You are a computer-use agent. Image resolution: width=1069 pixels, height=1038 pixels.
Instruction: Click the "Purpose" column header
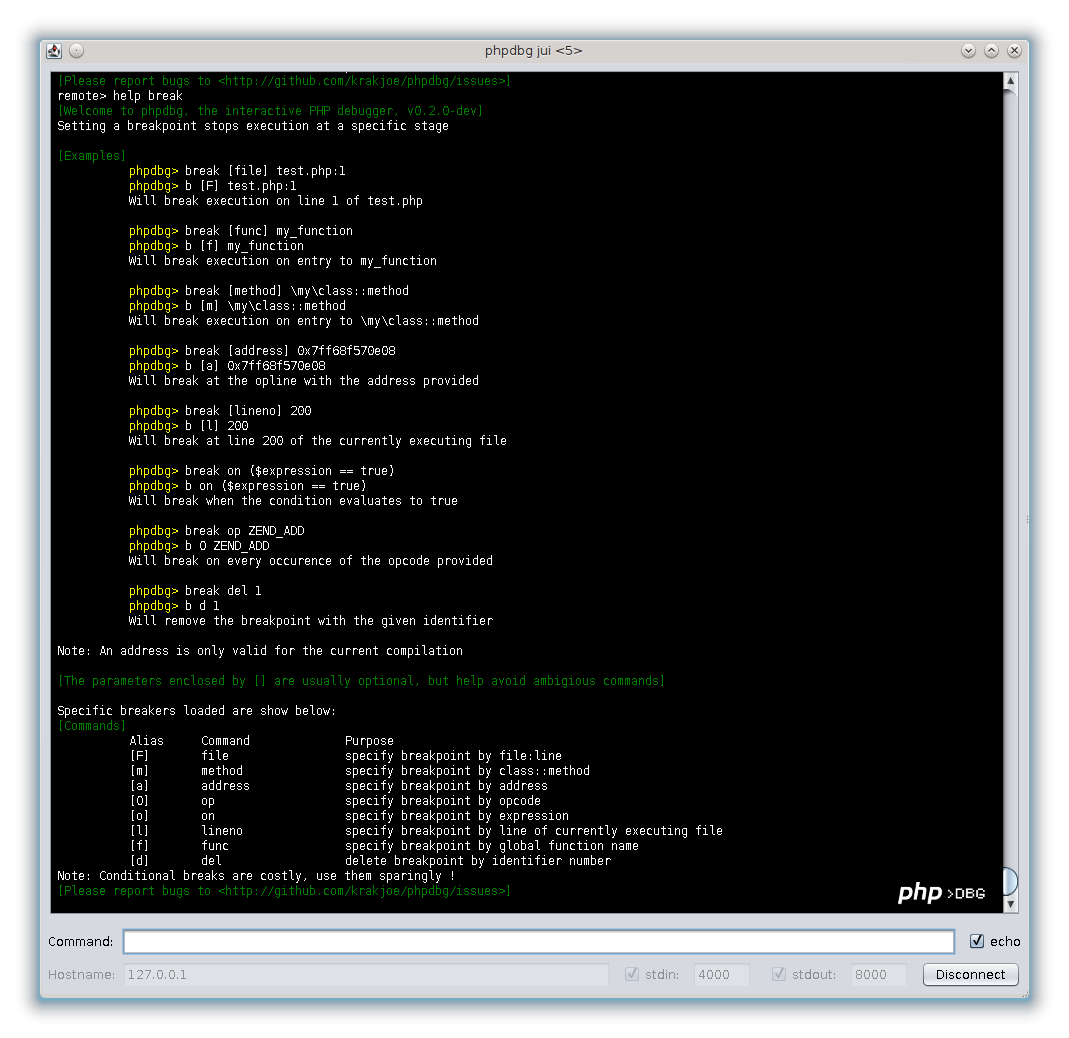369,741
